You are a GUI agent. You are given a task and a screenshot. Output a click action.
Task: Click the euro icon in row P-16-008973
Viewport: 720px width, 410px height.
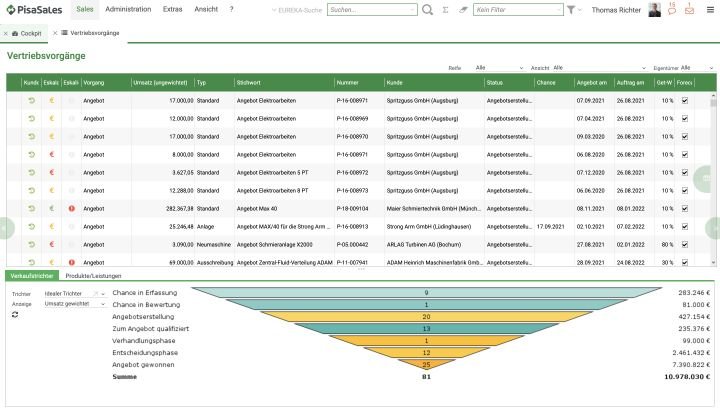pyautogui.click(x=51, y=191)
